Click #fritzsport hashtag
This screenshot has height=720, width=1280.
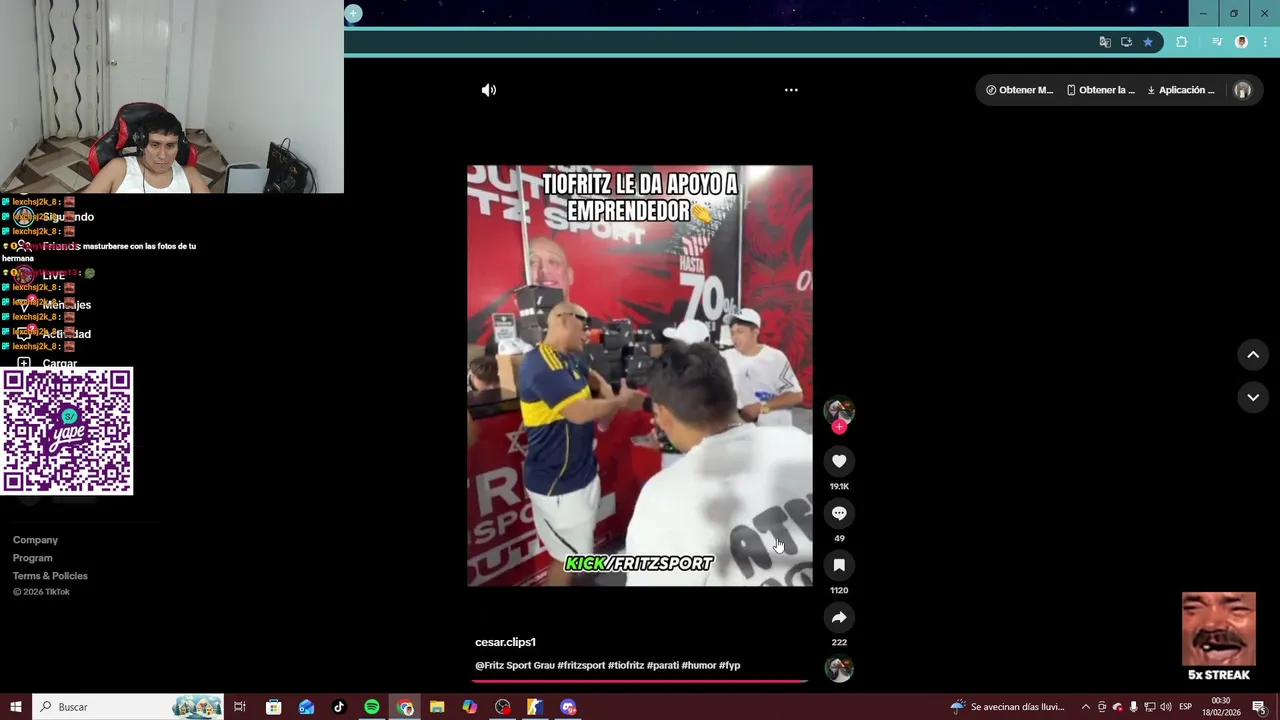point(581,665)
